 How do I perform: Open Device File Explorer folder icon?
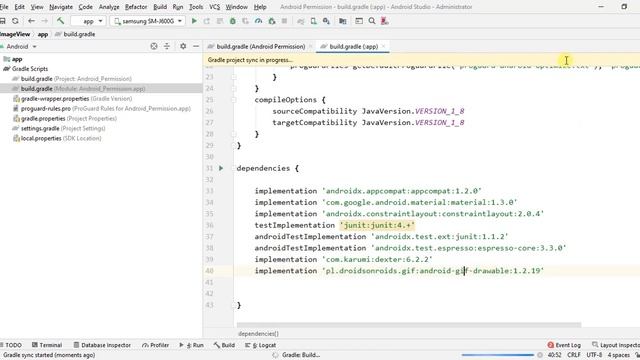pyautogui.click(x=343, y=21)
